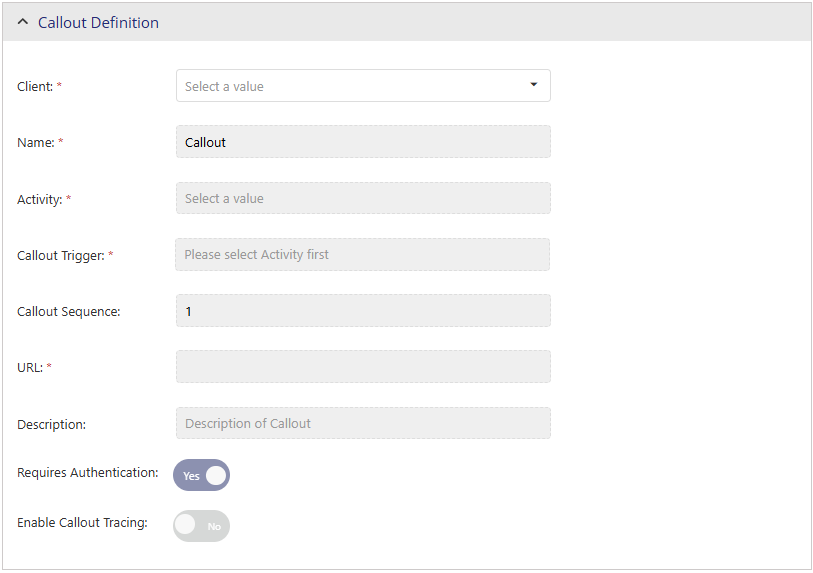813x573 pixels.
Task: Disable the Requires Authentication switch
Action: click(x=202, y=475)
